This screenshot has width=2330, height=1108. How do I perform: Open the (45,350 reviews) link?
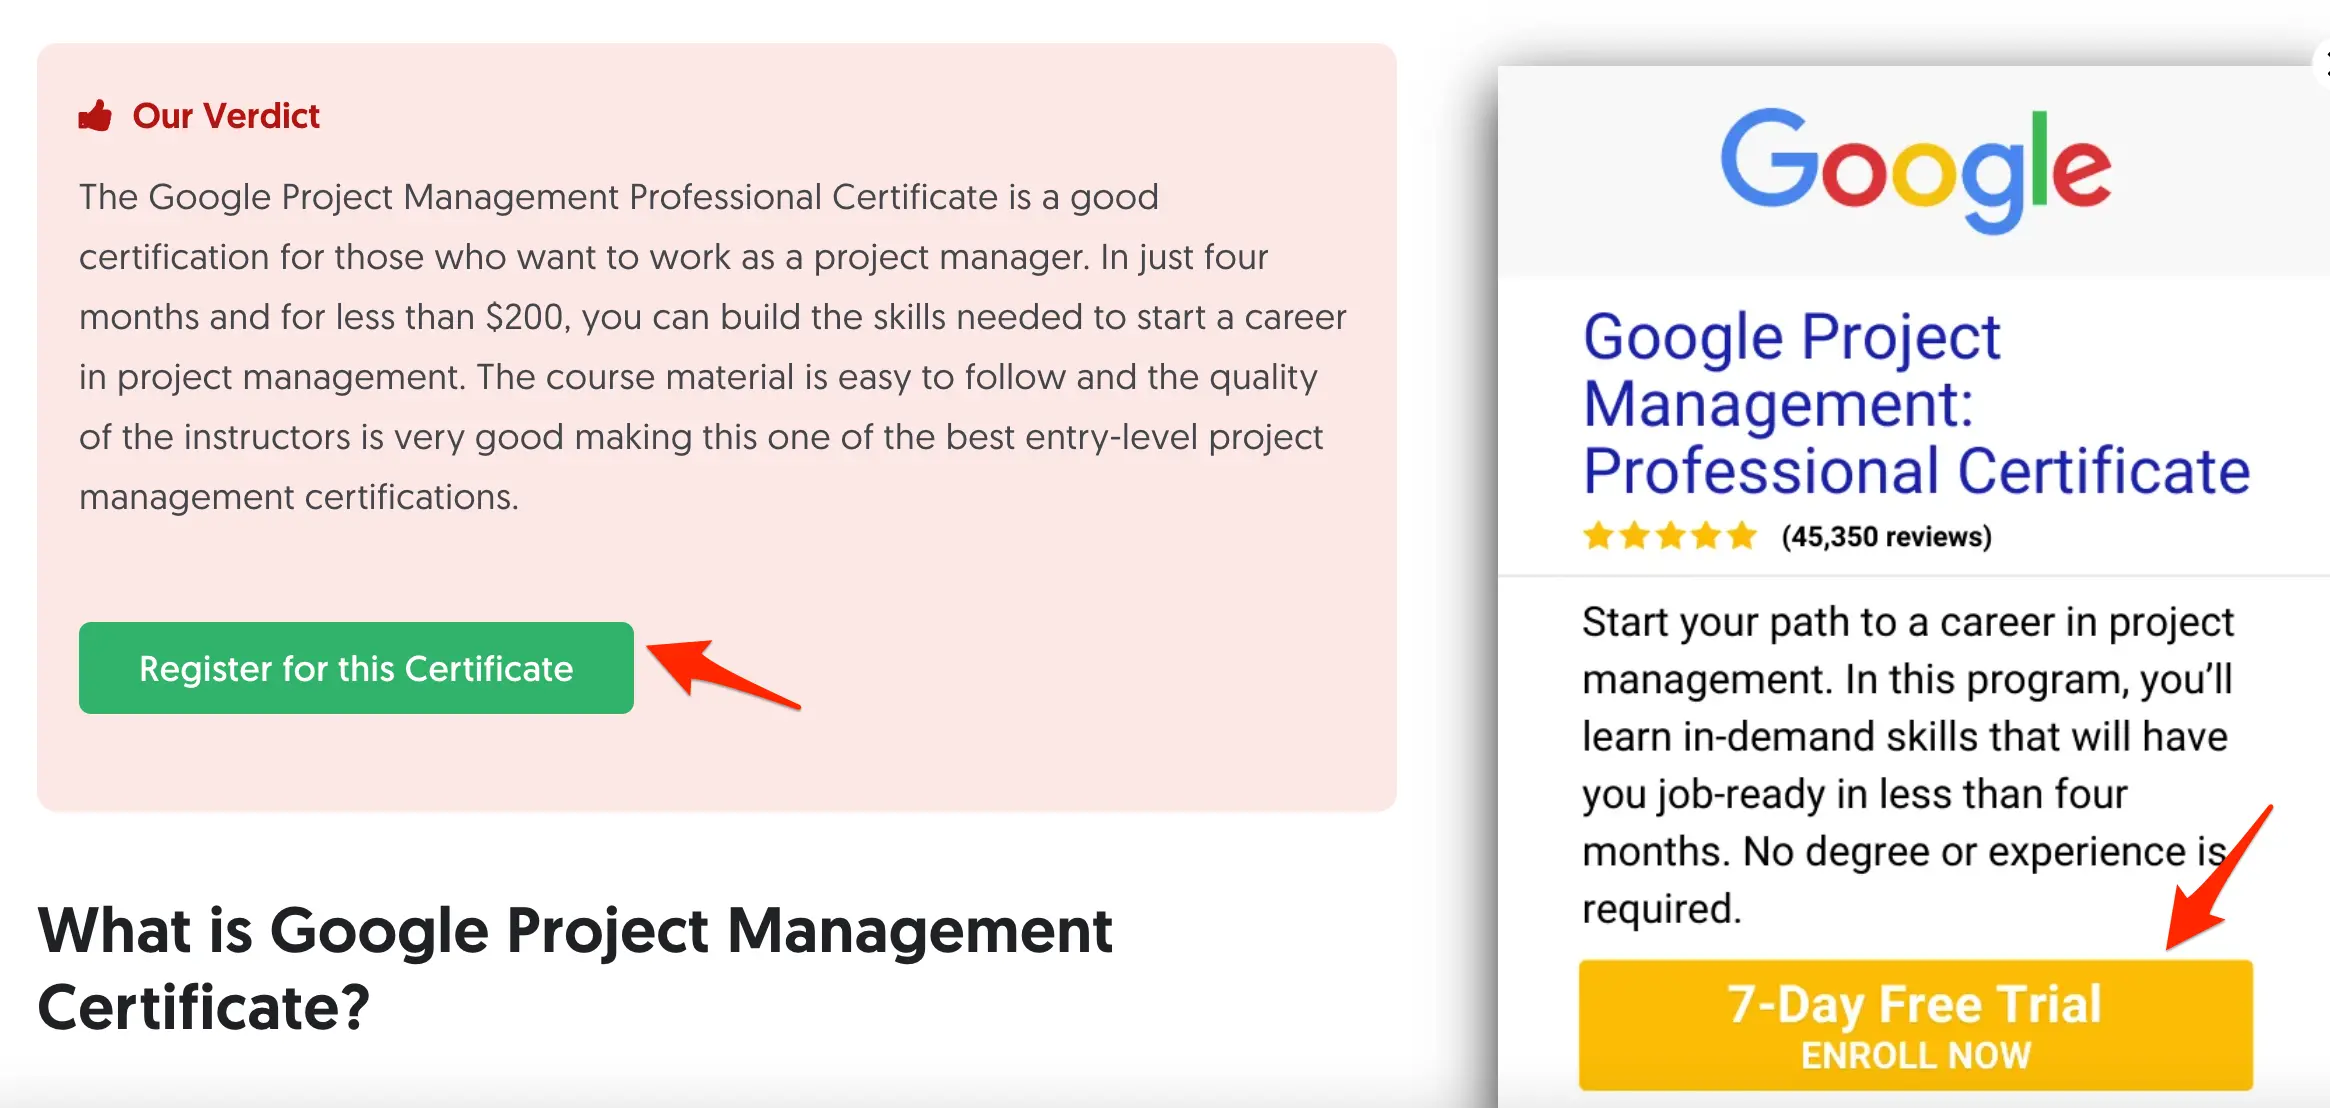pyautogui.click(x=1886, y=537)
